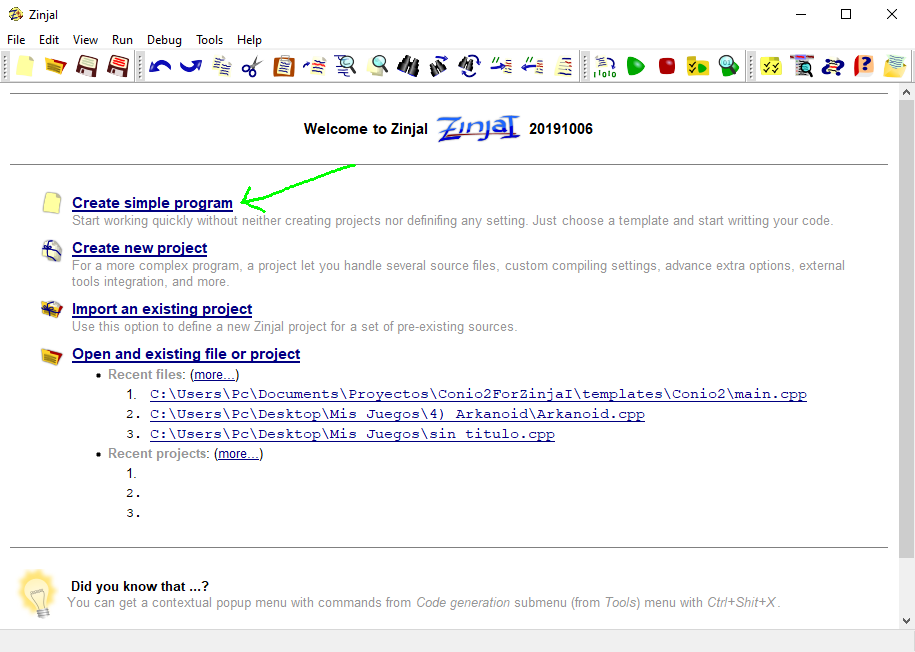Click the Comment lines icon
Screen dimensions: 915x652
(501, 66)
